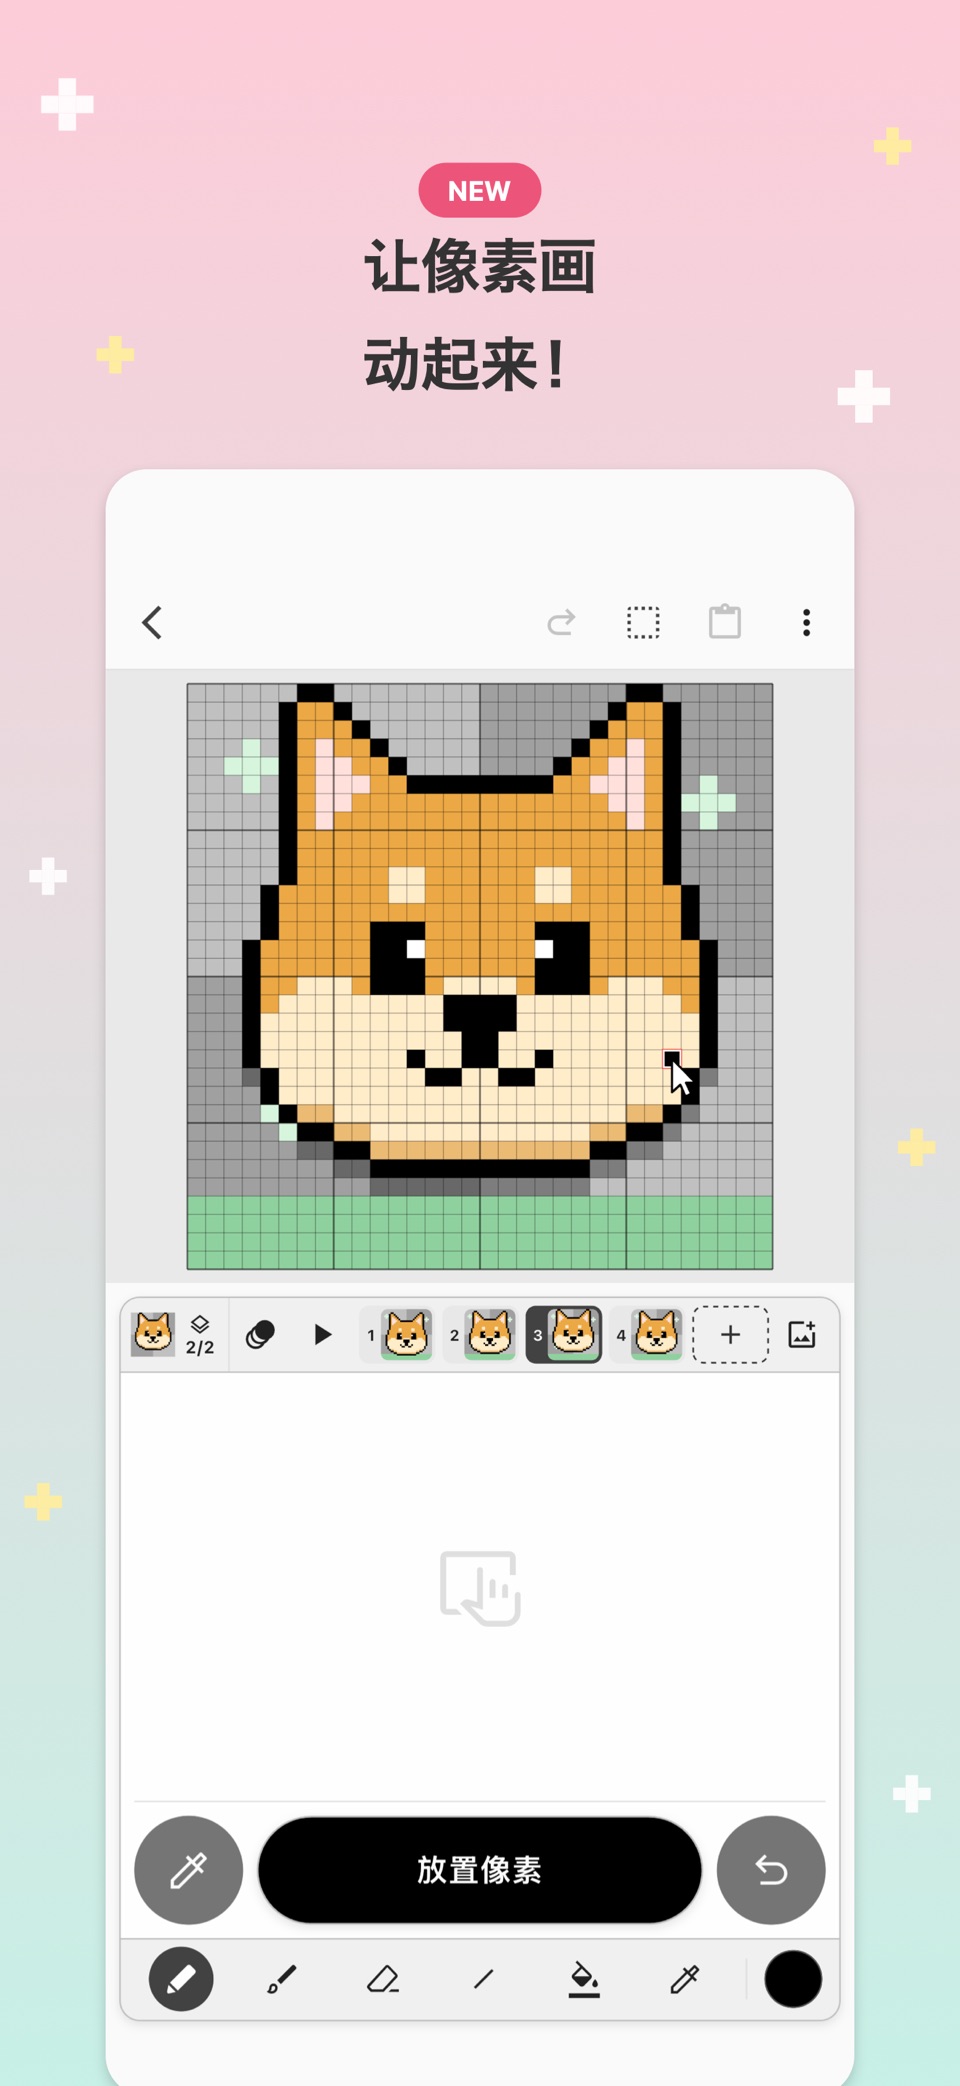Select the paint bucket fill tool
Screen dimensions: 960x2086
coord(584,1979)
